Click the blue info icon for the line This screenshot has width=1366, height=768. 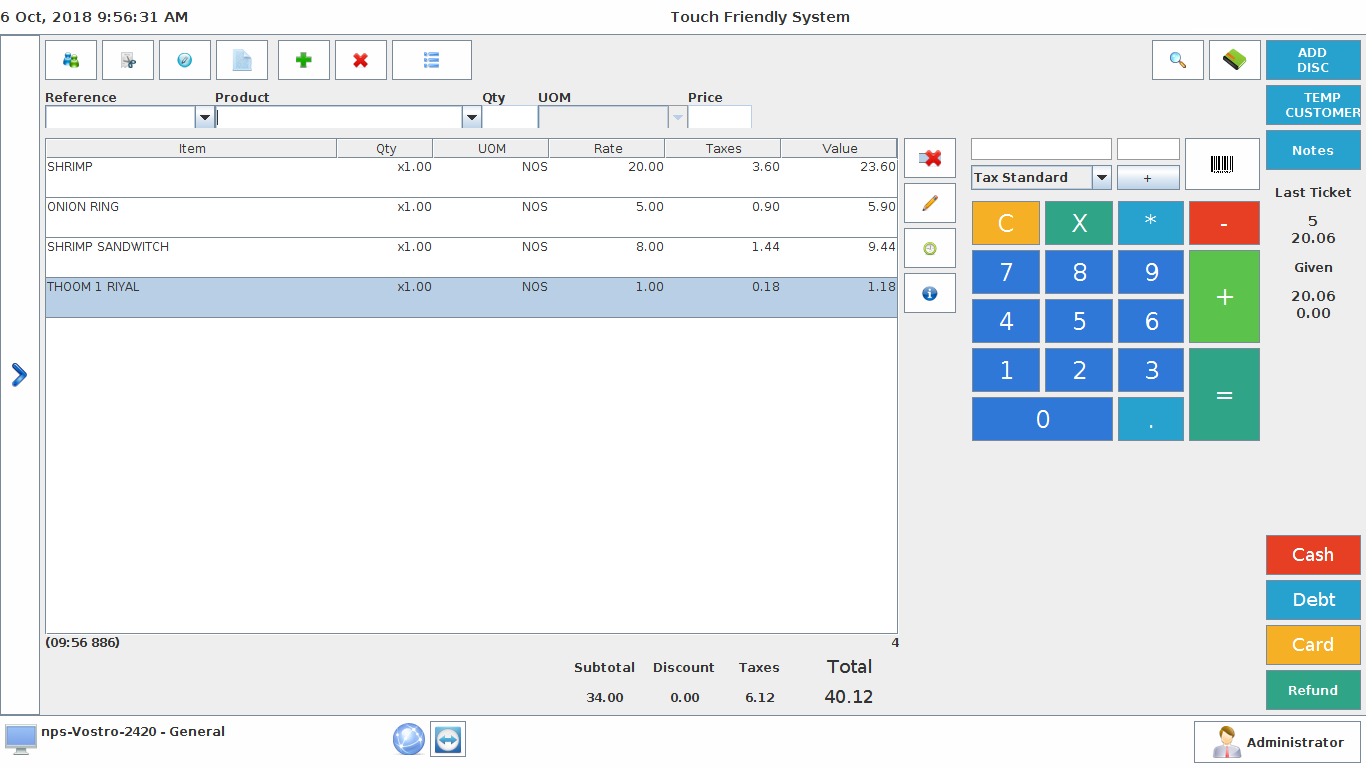pos(930,293)
